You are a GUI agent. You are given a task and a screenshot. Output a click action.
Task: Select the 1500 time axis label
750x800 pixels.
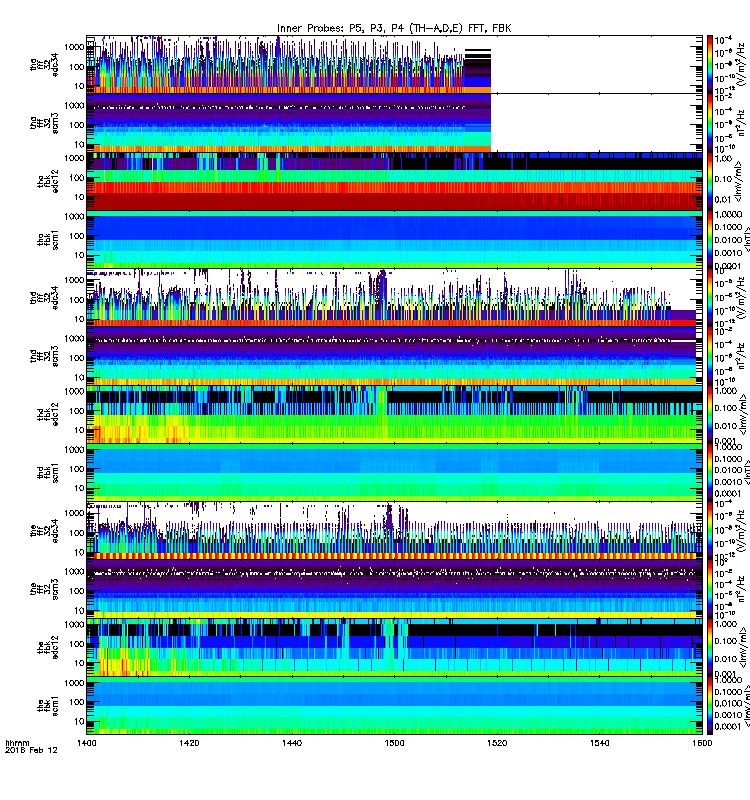394,743
